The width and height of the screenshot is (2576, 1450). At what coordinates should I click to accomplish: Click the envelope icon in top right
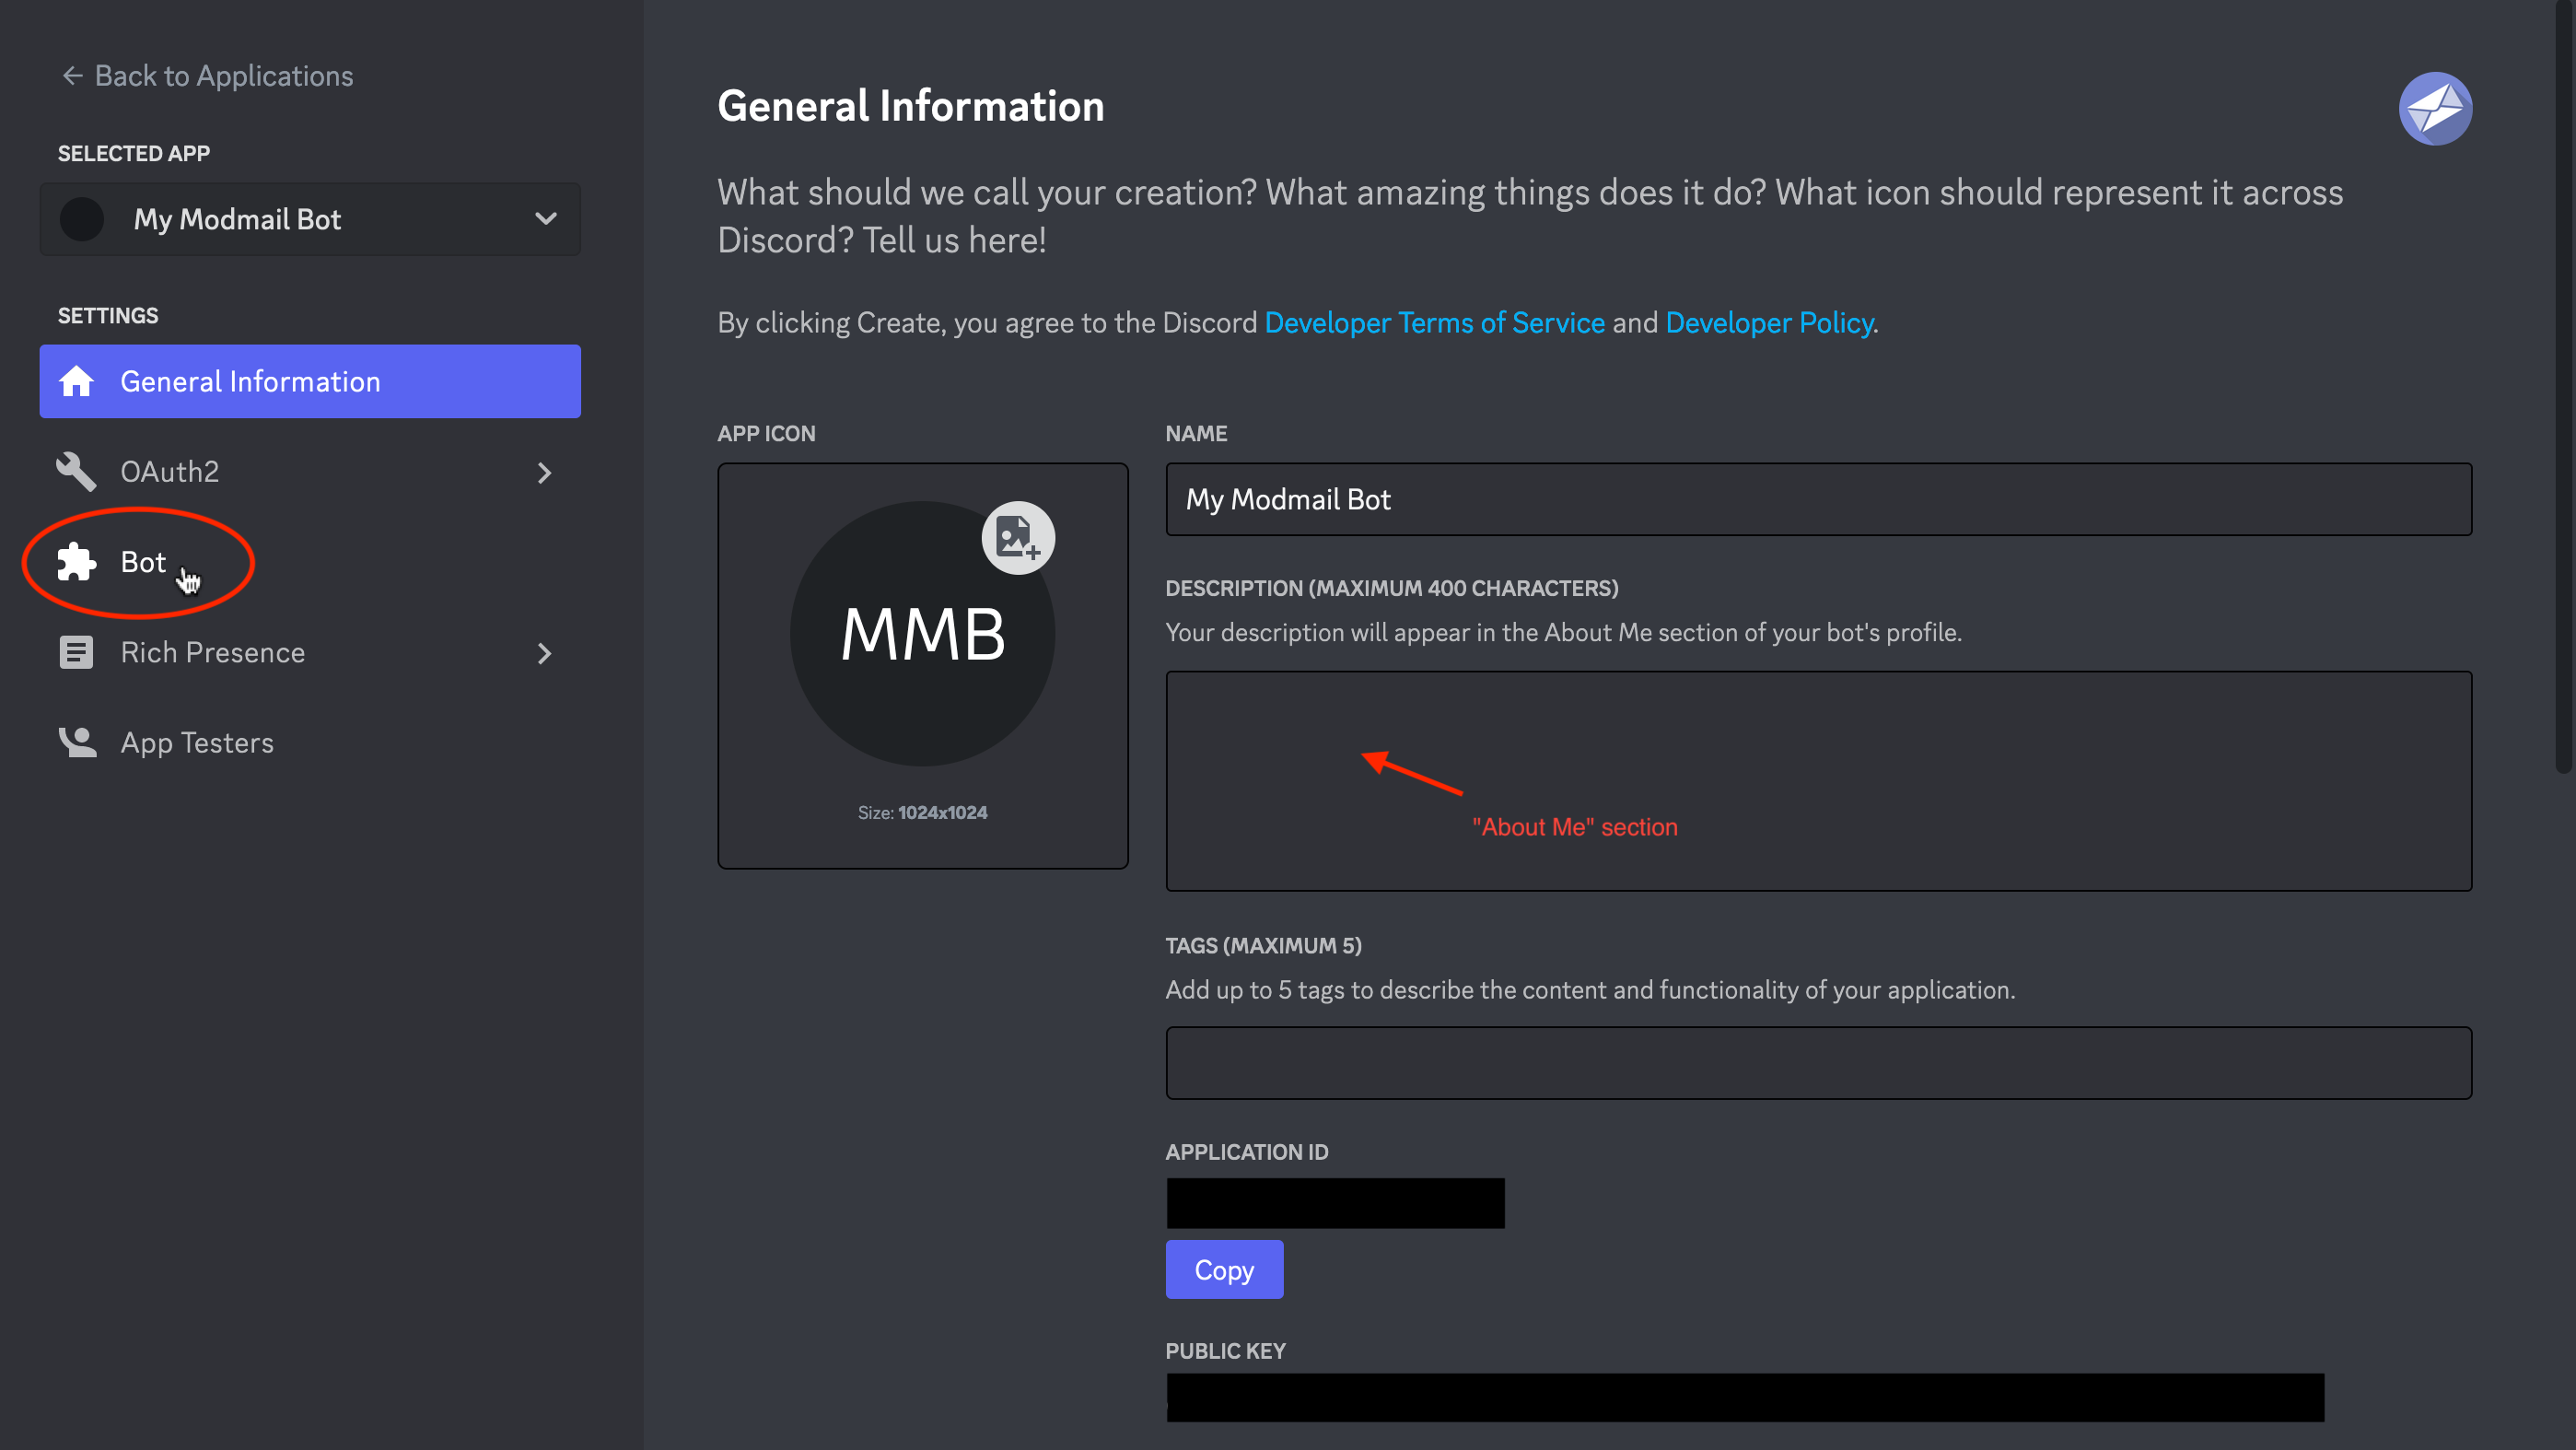tap(2434, 108)
